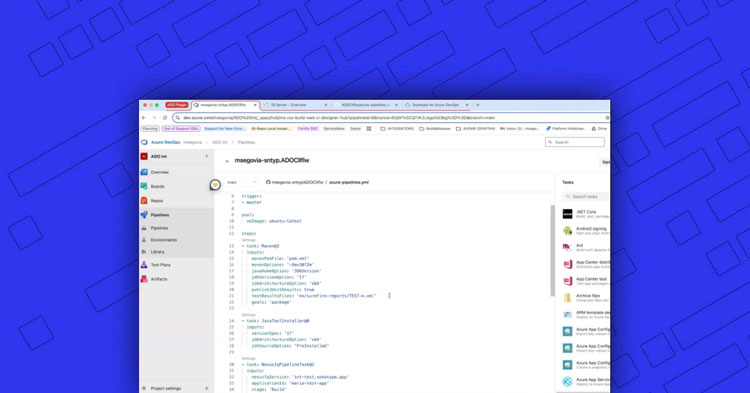The image size is (750, 393).
Task: Add the Archive files task
Action: 585,297
